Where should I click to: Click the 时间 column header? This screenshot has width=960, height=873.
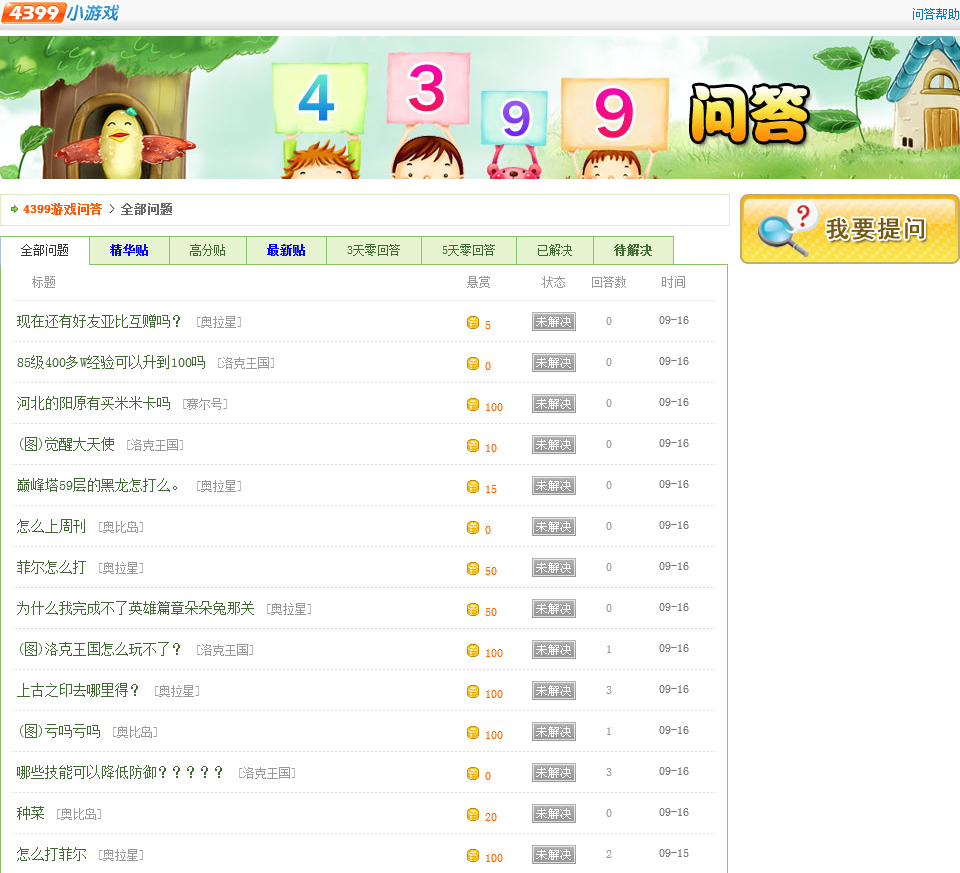click(673, 282)
